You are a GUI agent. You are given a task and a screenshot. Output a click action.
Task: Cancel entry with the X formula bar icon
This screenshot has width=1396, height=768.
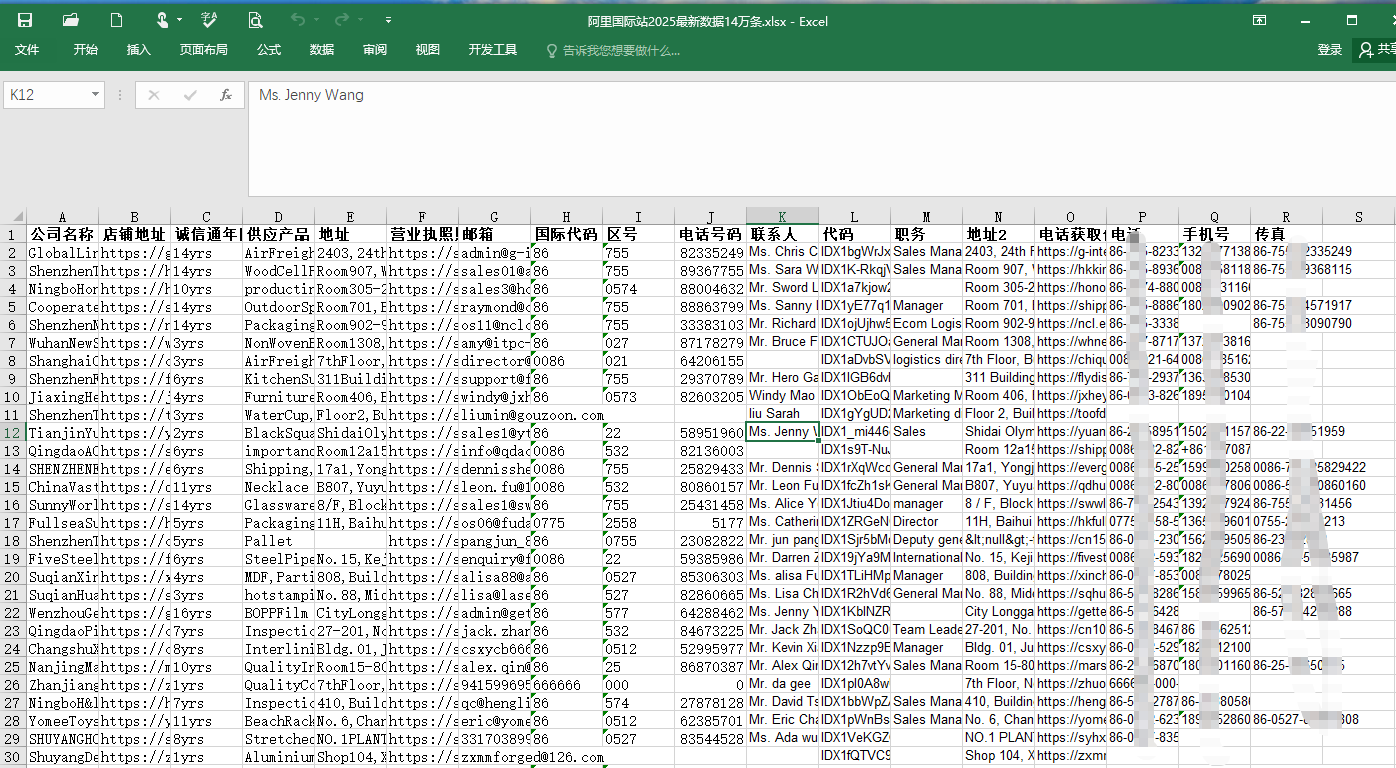coord(154,95)
